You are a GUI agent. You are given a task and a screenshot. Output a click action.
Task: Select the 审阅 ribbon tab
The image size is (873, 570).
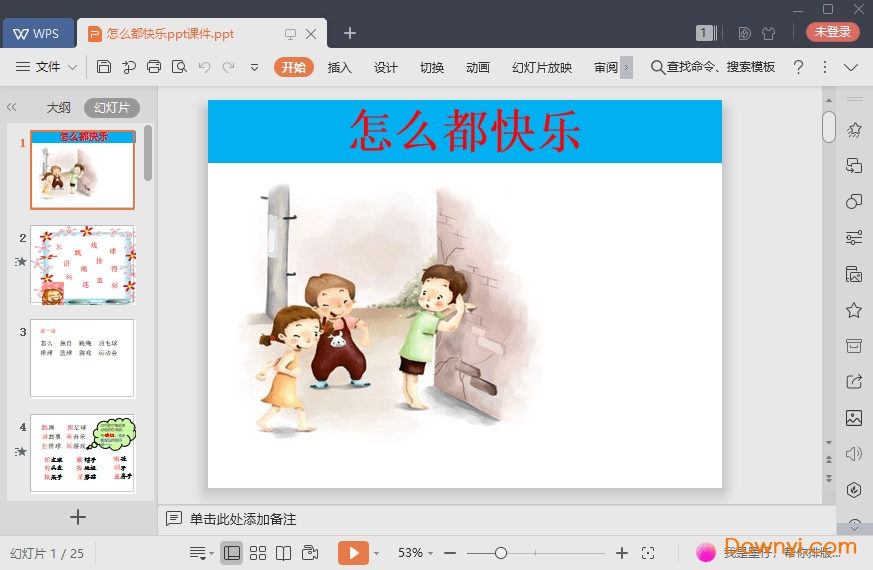(x=606, y=67)
